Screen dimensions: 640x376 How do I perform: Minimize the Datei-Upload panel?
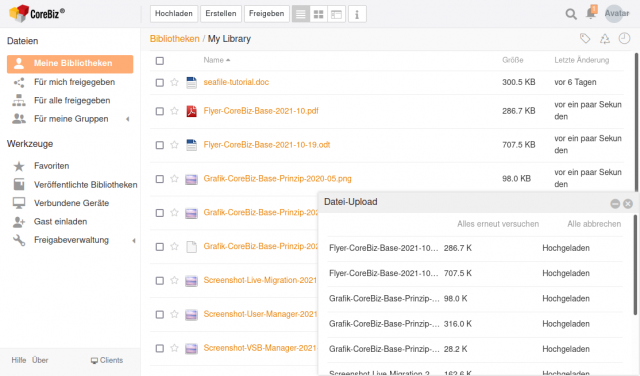pos(615,204)
